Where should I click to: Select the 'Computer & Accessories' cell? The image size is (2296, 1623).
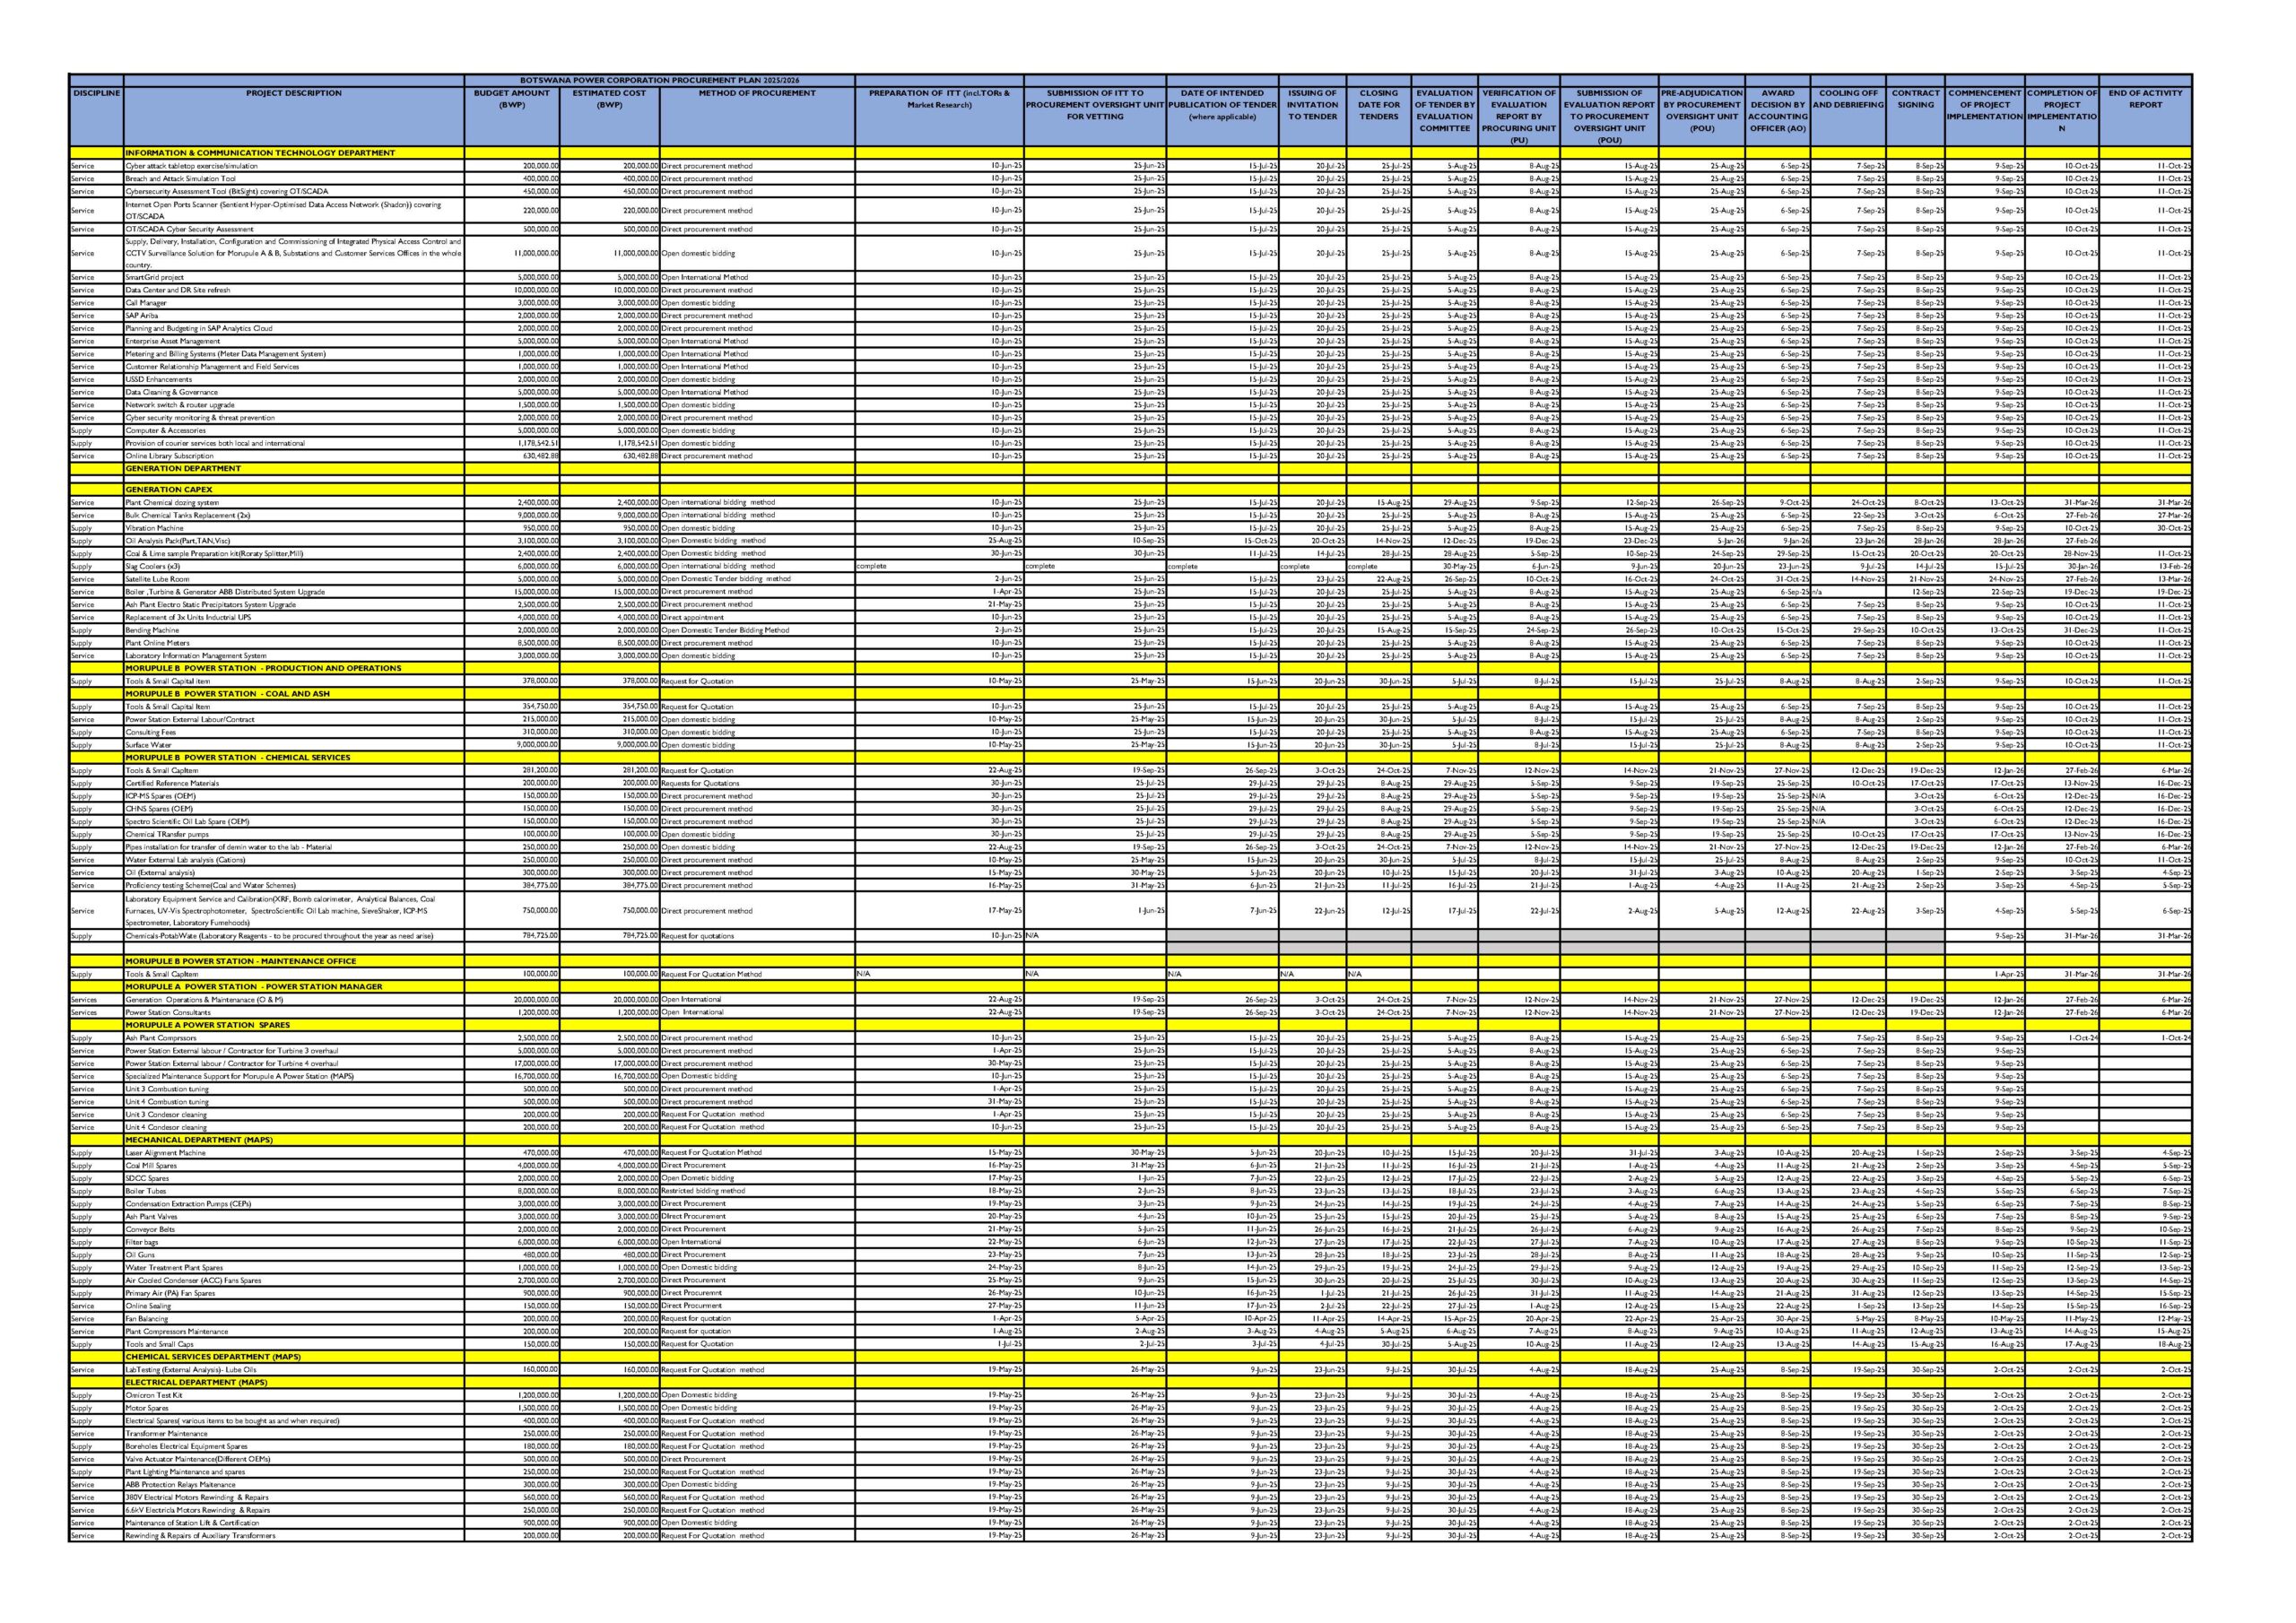tap(293, 431)
